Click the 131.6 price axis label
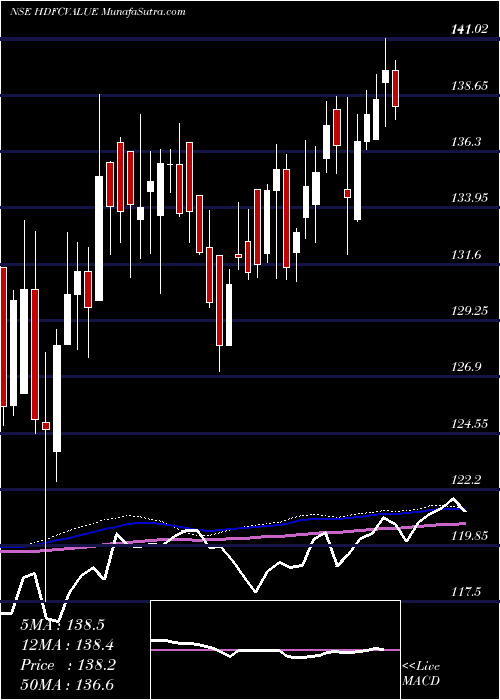 point(466,254)
